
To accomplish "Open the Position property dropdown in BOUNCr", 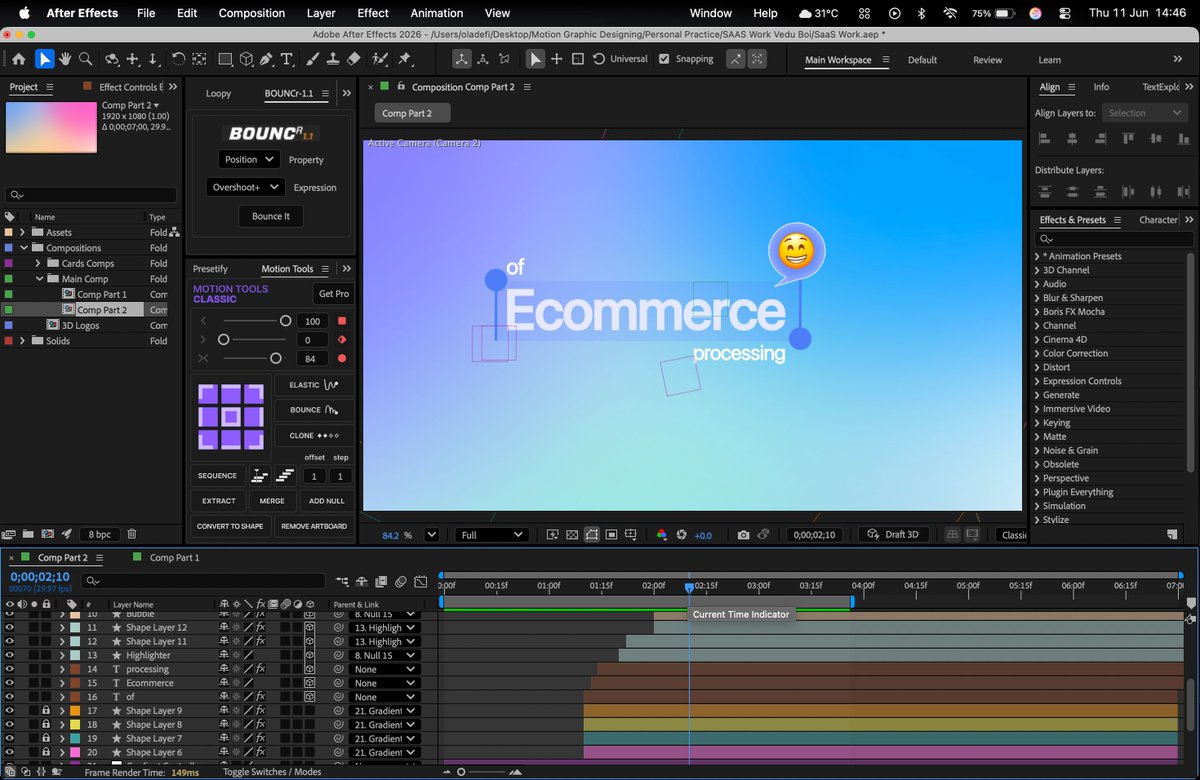I will coord(250,160).
